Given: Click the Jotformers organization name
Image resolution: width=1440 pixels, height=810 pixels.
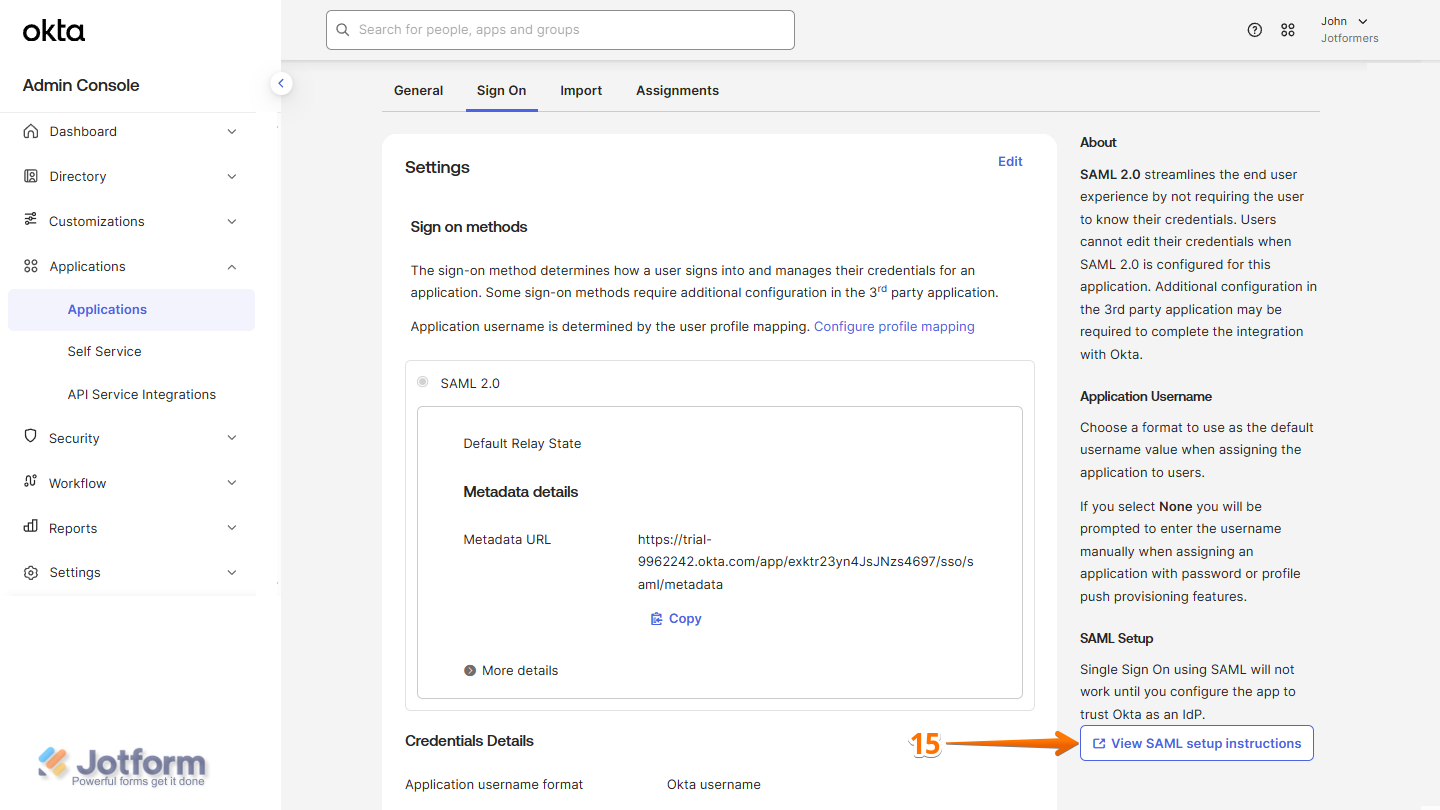Looking at the screenshot, I should coord(1350,39).
